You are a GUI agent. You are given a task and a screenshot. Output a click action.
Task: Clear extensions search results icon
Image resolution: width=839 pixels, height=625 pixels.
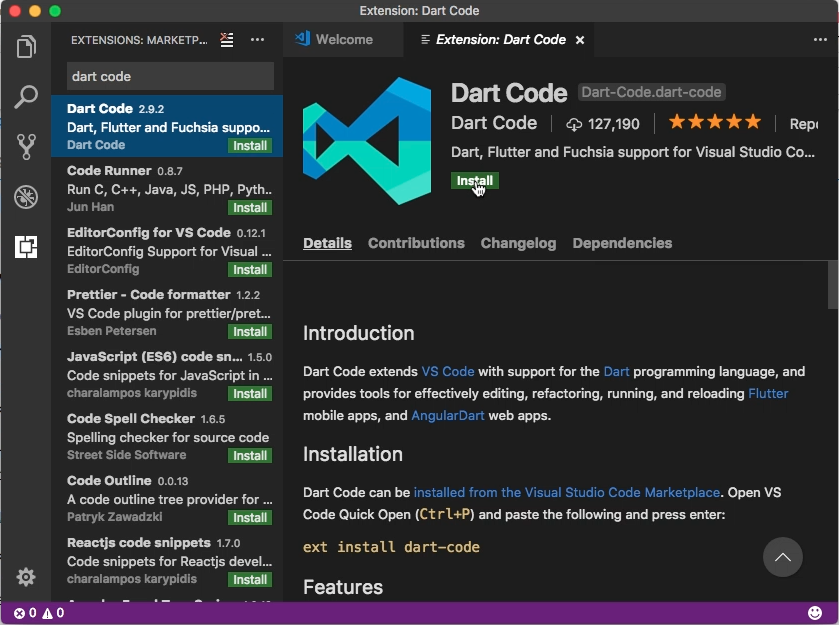(227, 40)
